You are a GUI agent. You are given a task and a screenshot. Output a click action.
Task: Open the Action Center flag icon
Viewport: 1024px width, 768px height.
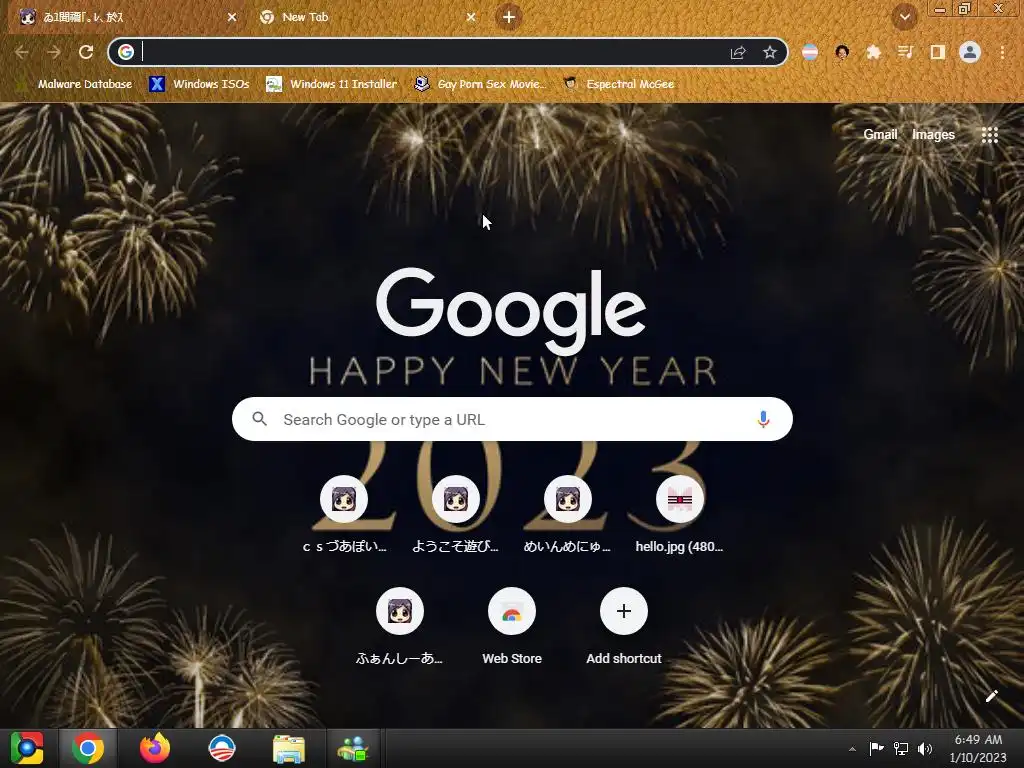pos(876,748)
